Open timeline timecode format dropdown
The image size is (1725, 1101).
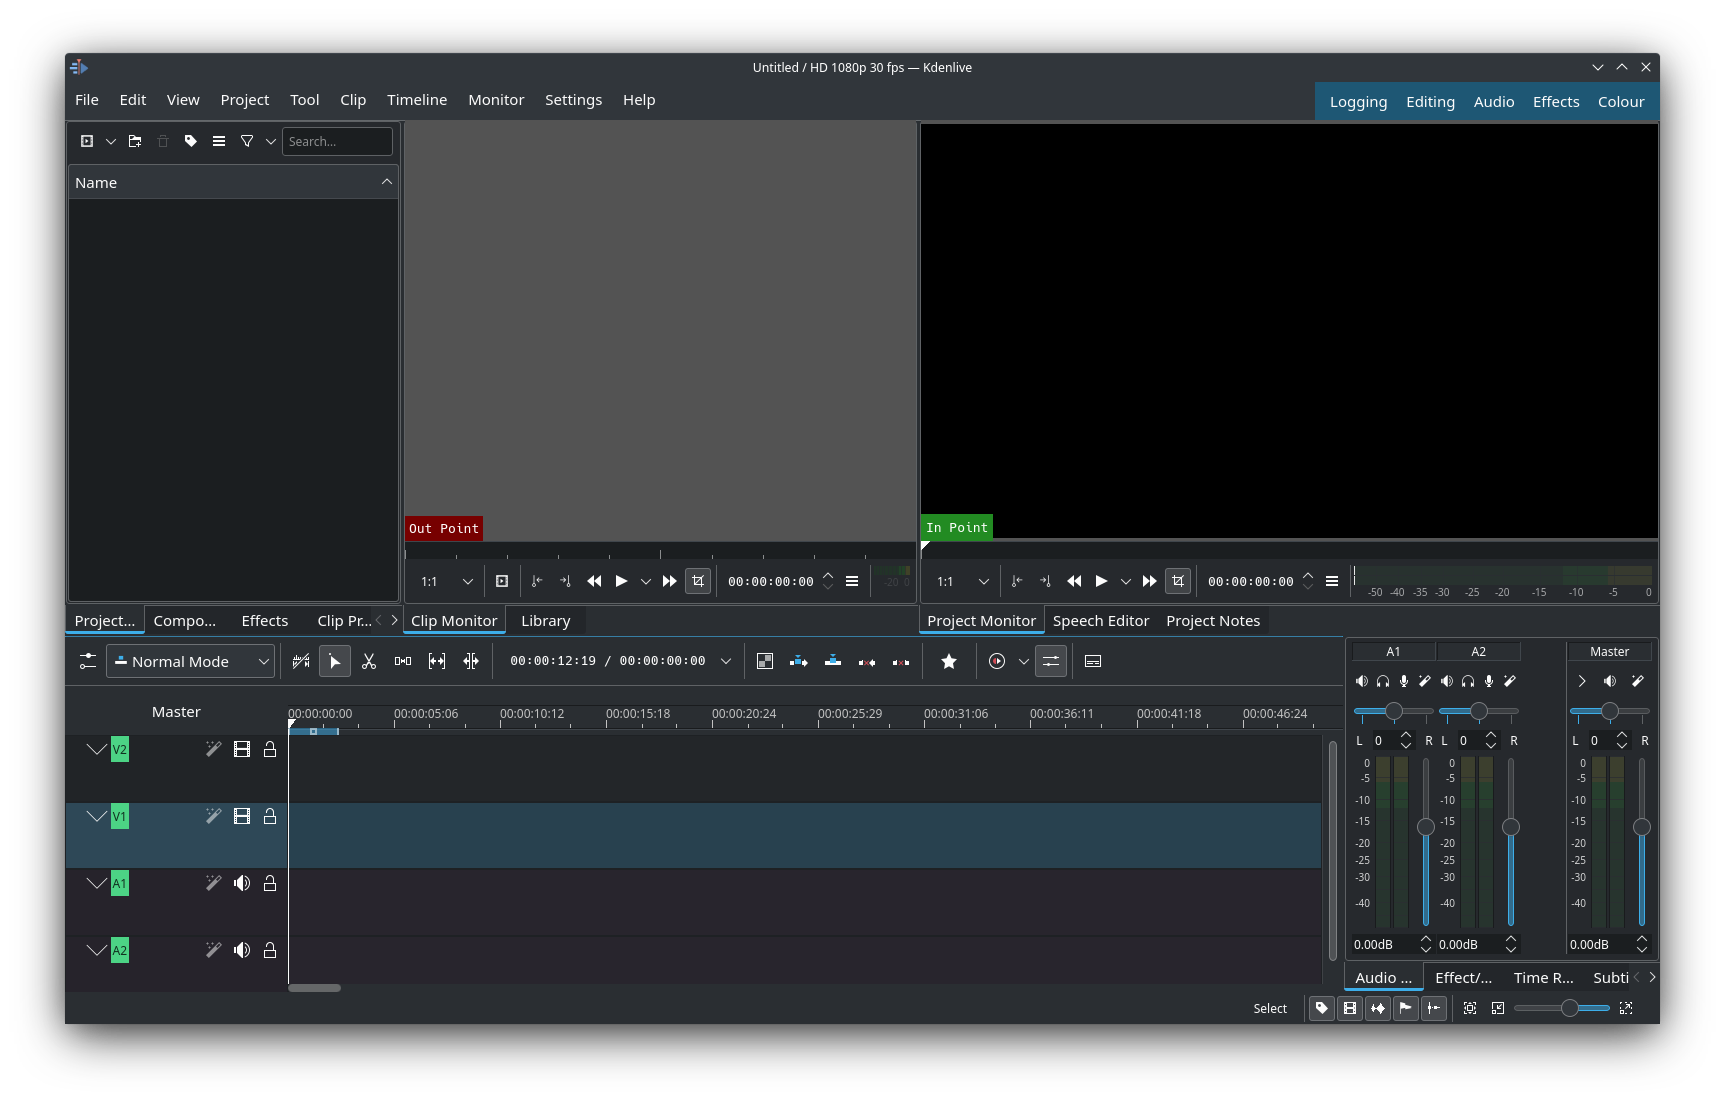tap(726, 661)
